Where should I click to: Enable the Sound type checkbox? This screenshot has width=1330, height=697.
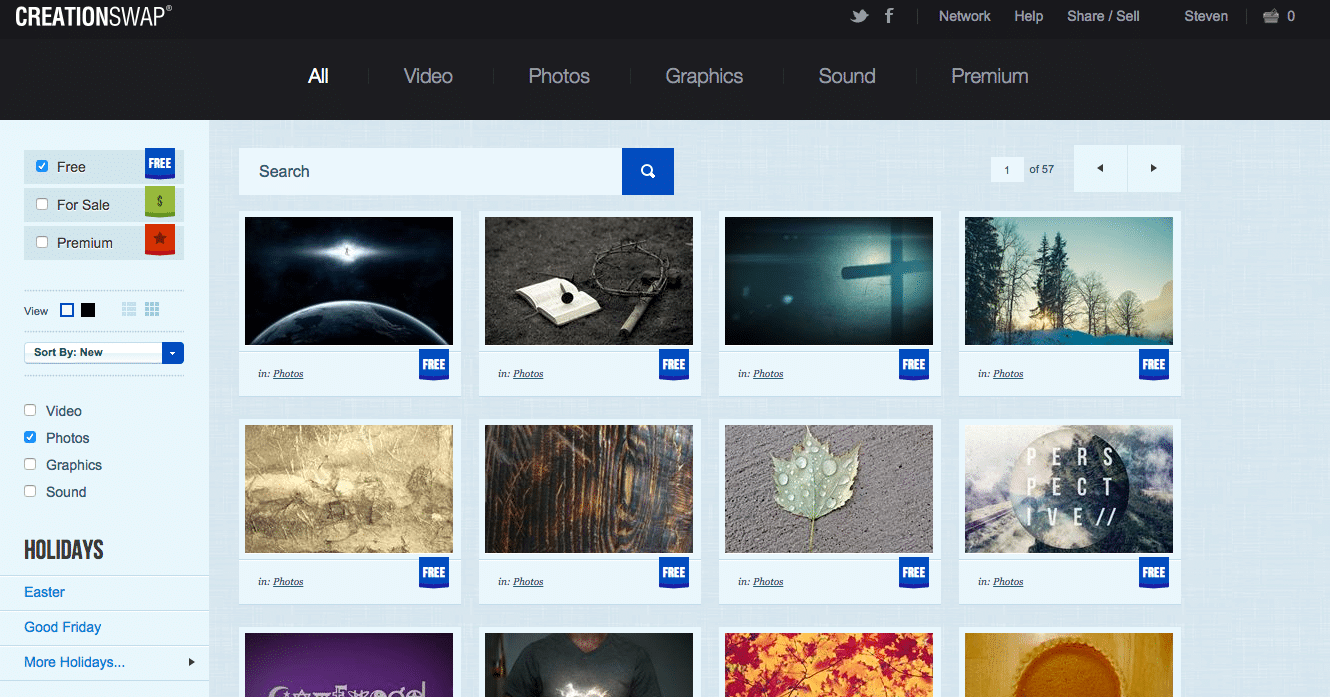tap(30, 491)
